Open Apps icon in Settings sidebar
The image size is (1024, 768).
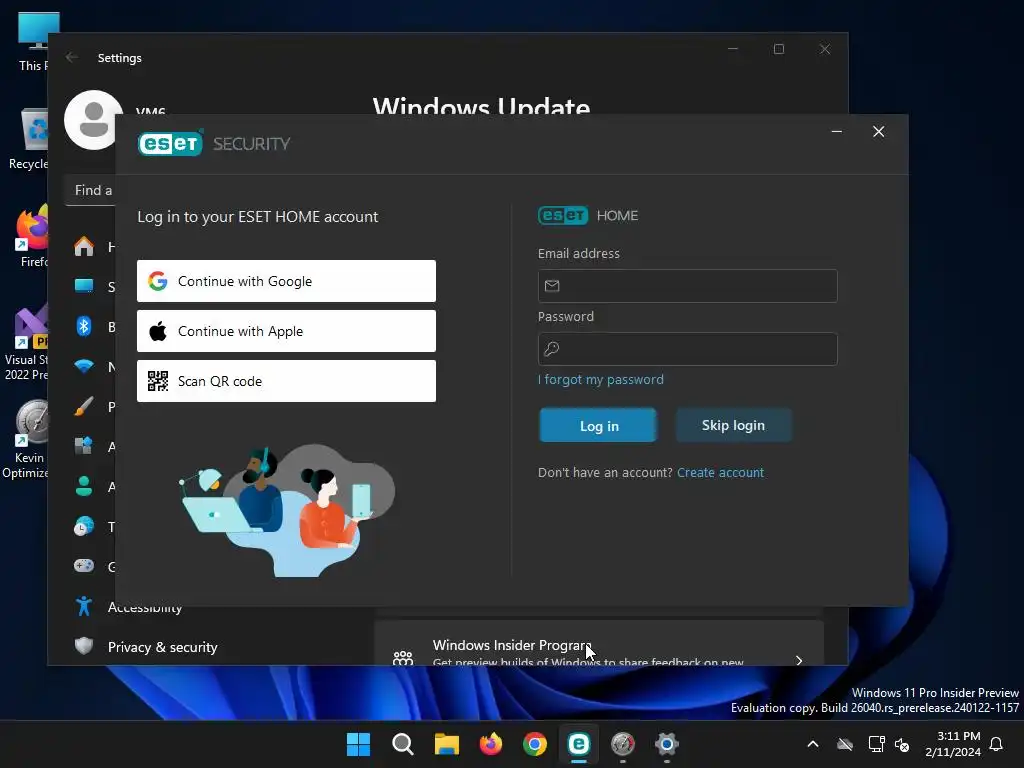coord(84,446)
